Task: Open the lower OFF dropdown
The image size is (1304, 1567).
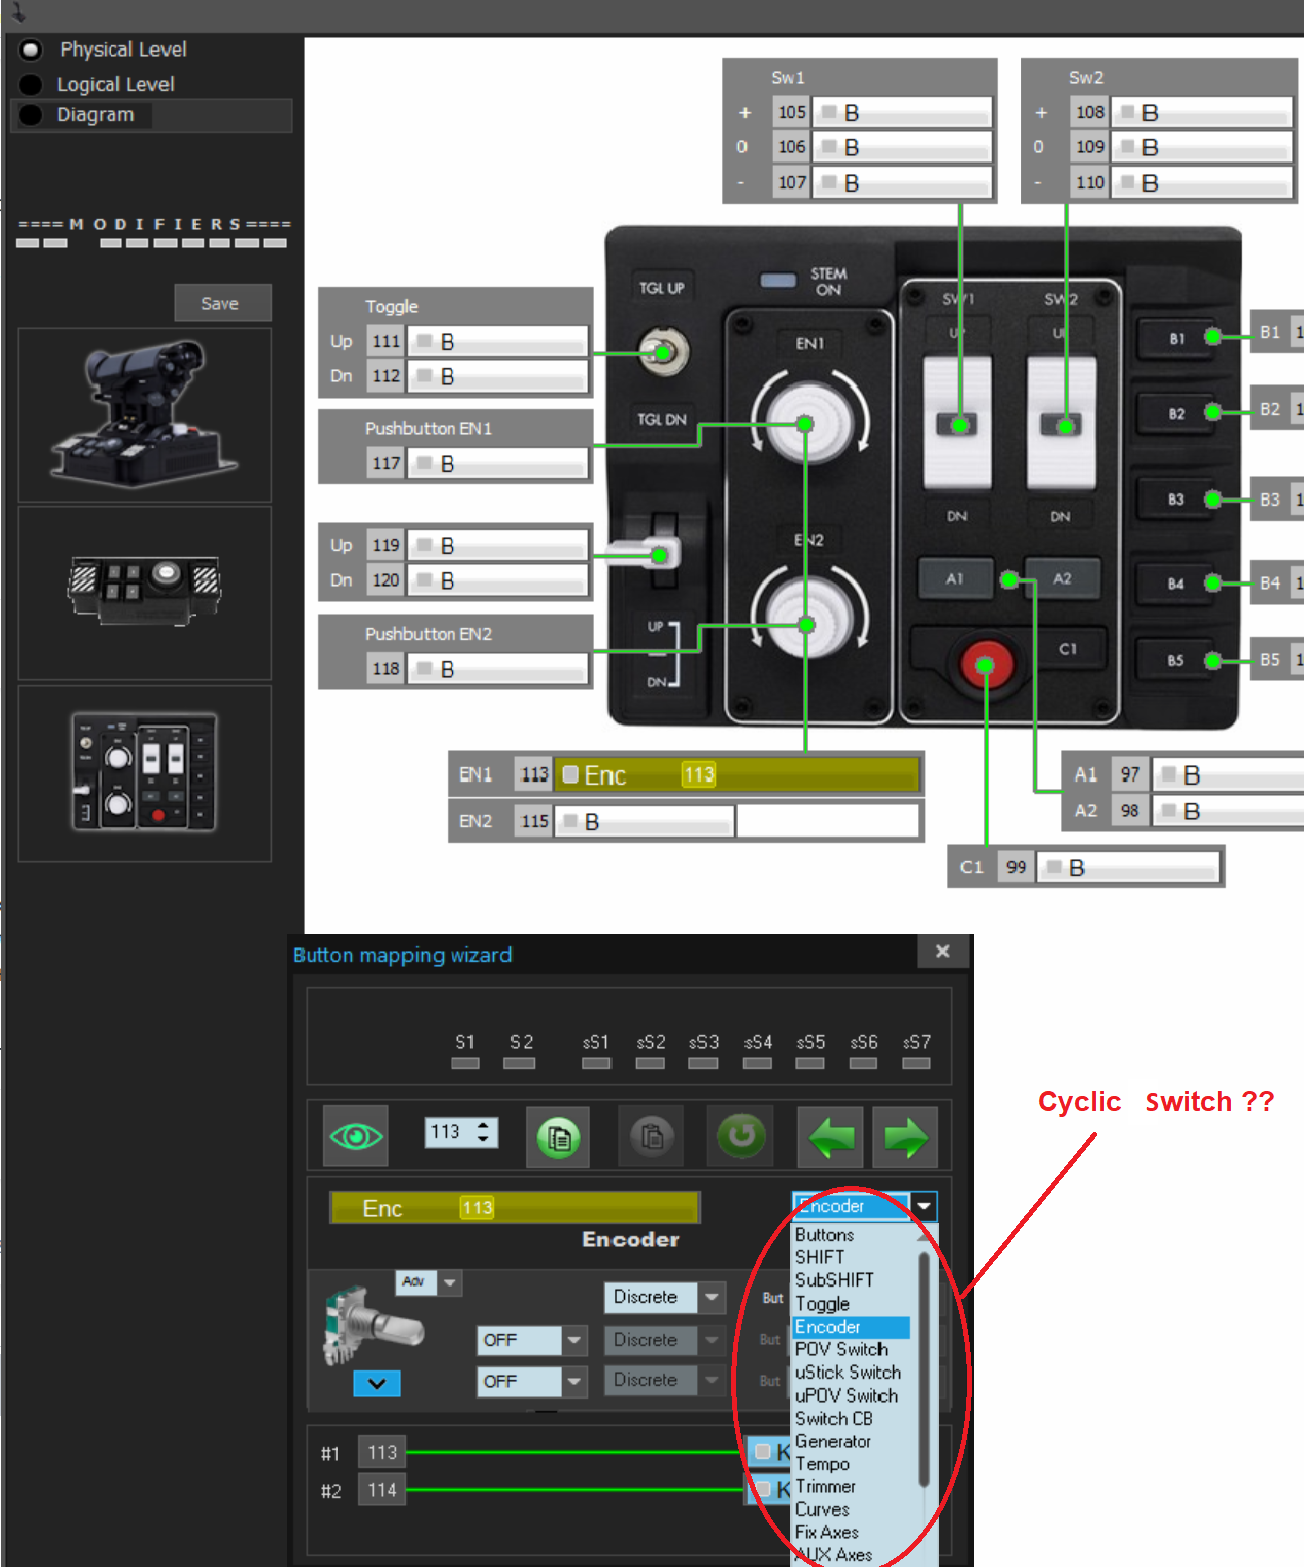Action: [574, 1381]
